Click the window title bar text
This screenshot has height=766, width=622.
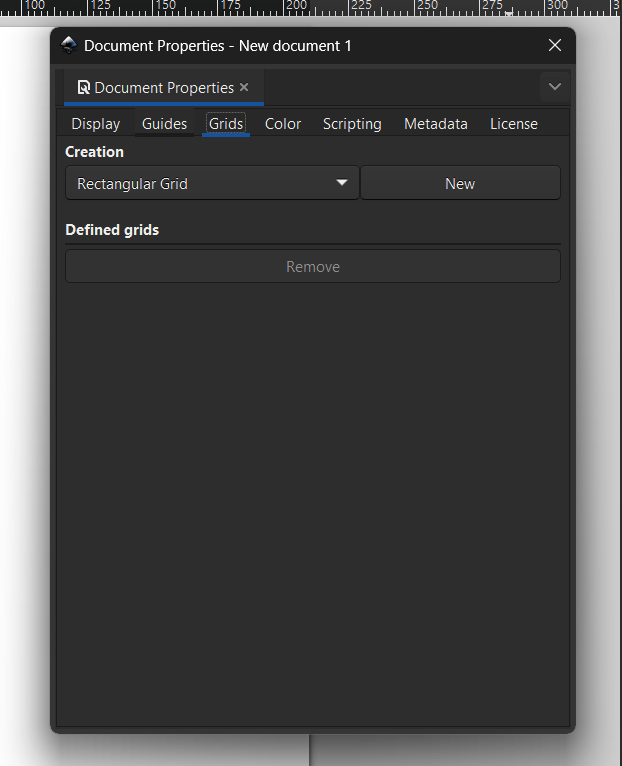[217, 45]
